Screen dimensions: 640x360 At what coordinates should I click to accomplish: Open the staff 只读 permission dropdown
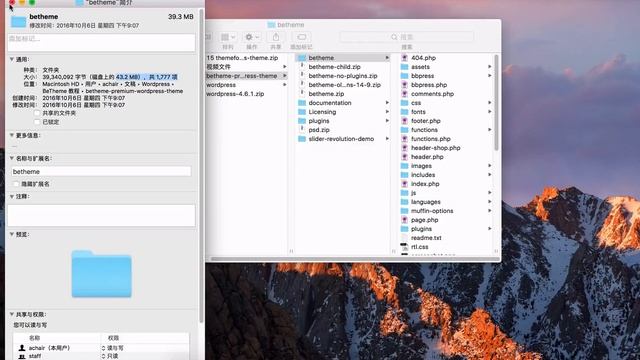point(110,356)
